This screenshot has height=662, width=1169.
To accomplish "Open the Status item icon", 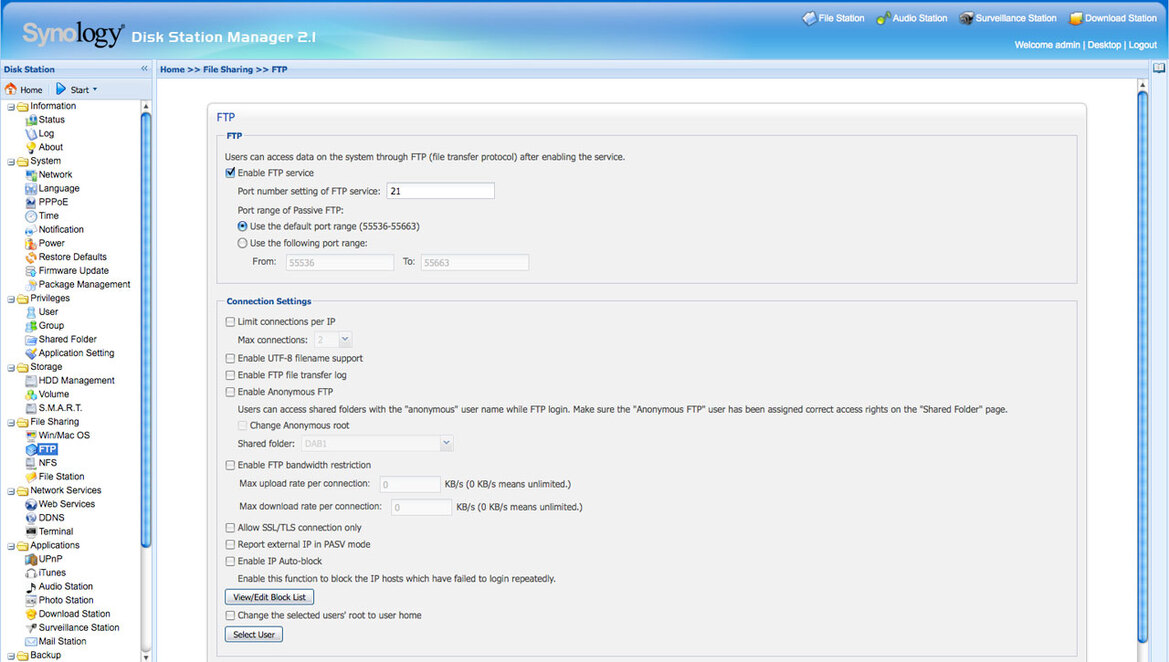I will tap(31, 120).
